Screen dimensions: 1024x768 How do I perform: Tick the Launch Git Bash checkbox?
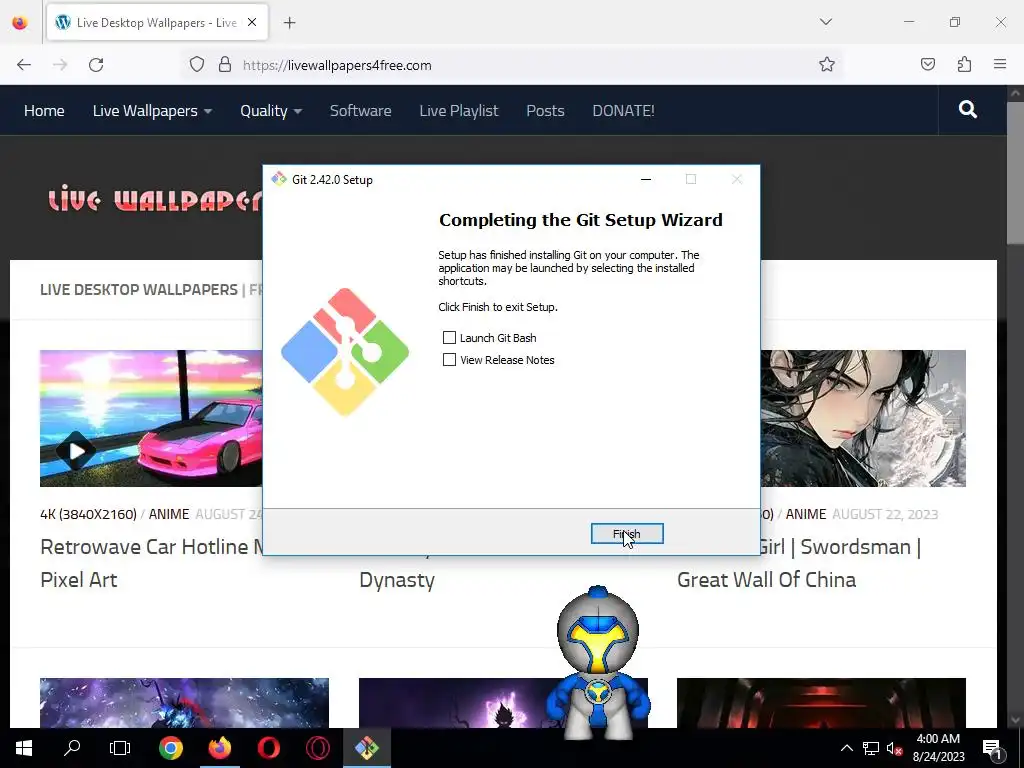click(449, 338)
